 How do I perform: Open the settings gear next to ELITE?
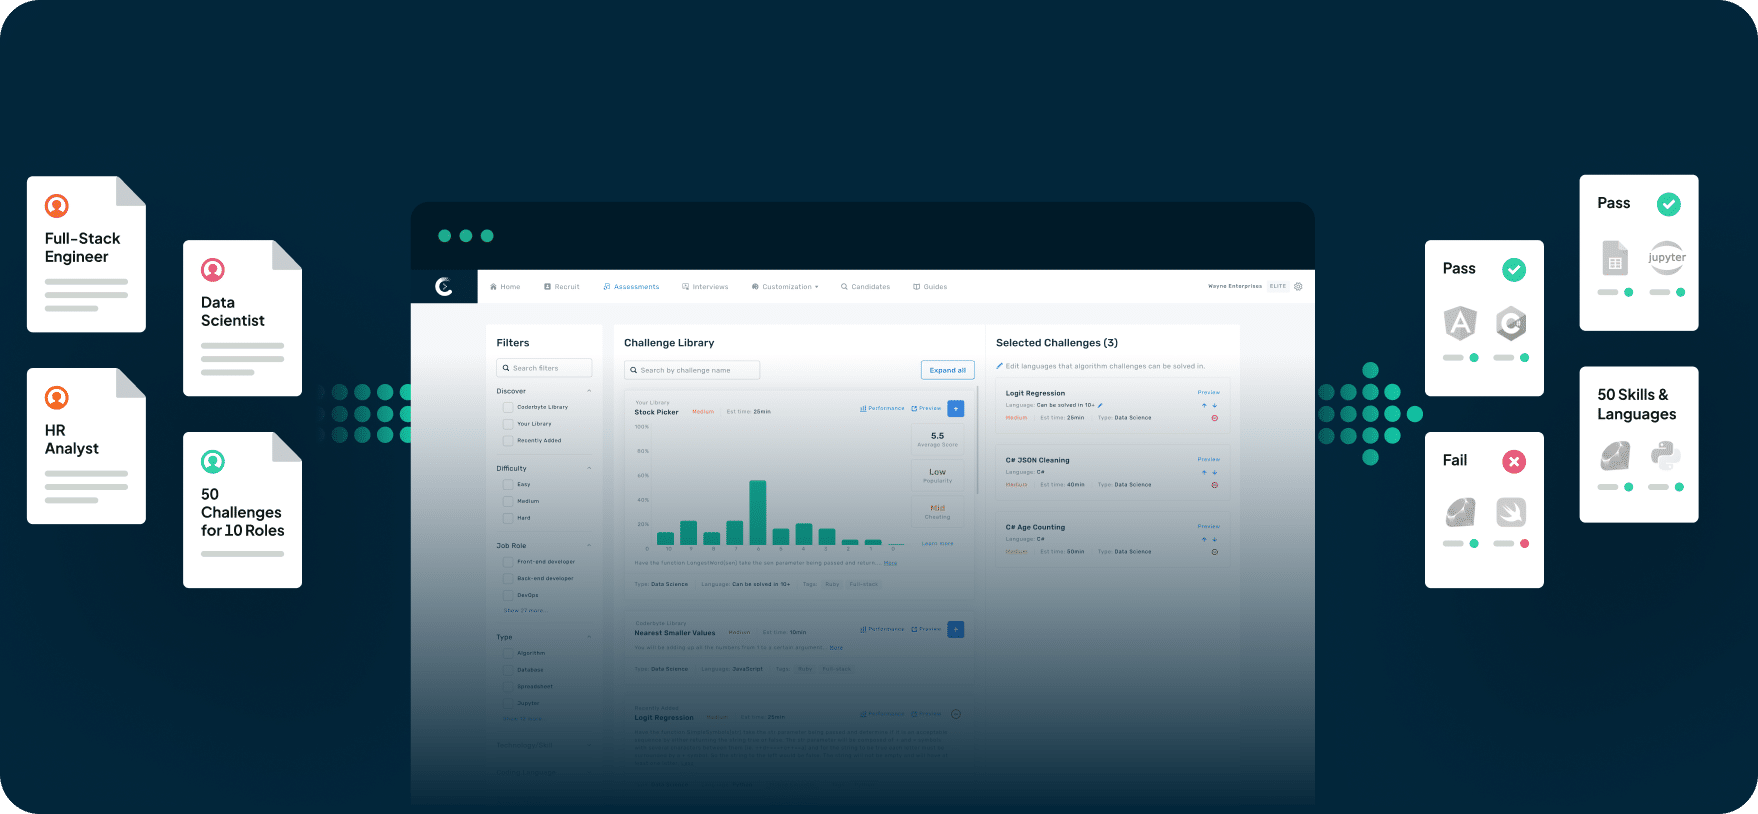tap(1298, 286)
